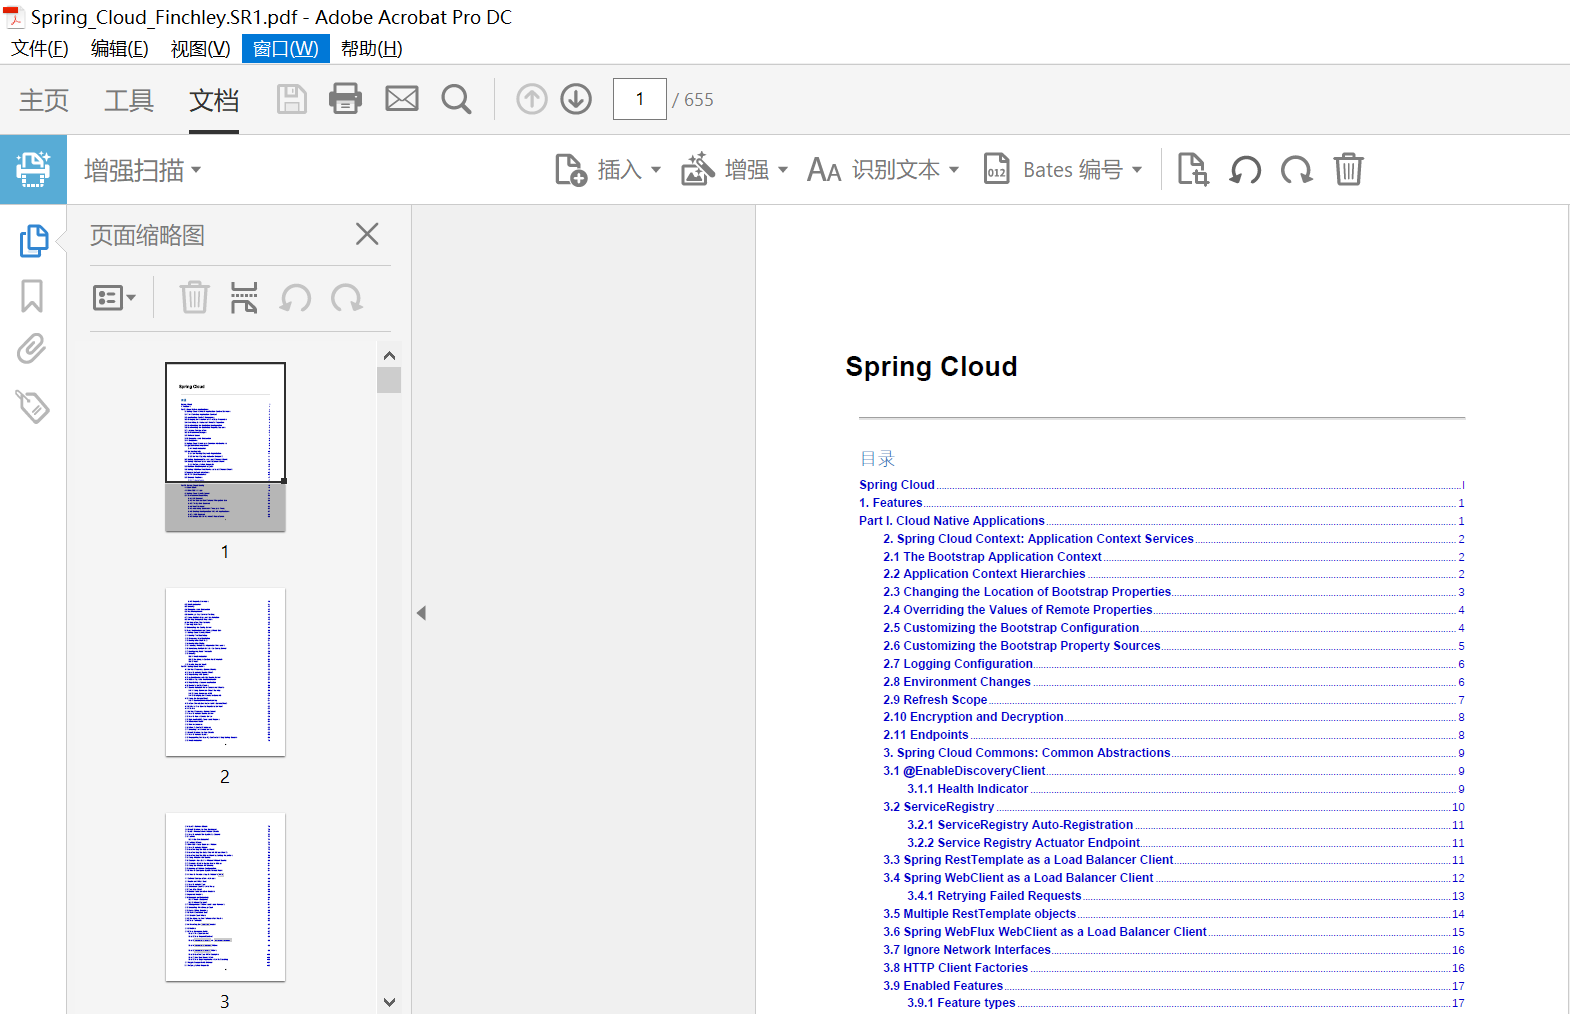This screenshot has height=1014, width=1570.
Task: Click the page number input field
Action: point(640,99)
